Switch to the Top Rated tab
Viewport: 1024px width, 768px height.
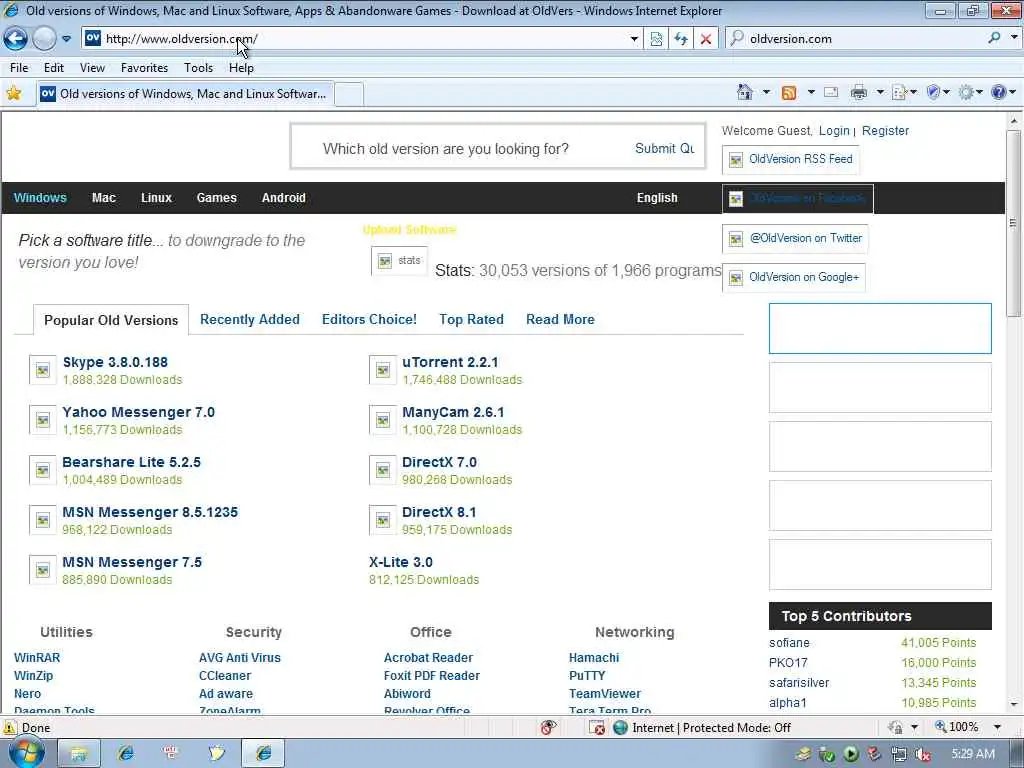(x=471, y=319)
